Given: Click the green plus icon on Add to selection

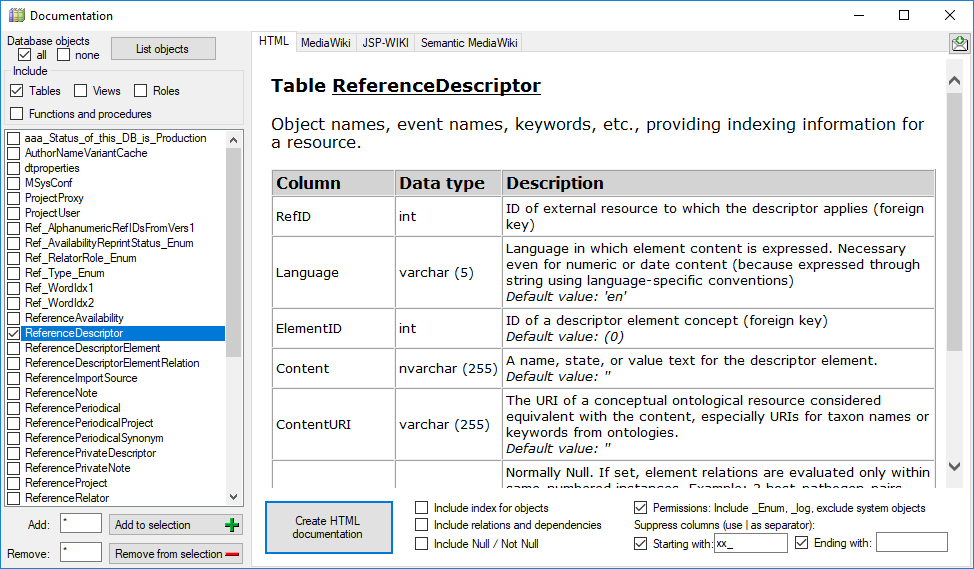Looking at the screenshot, I should (232, 525).
